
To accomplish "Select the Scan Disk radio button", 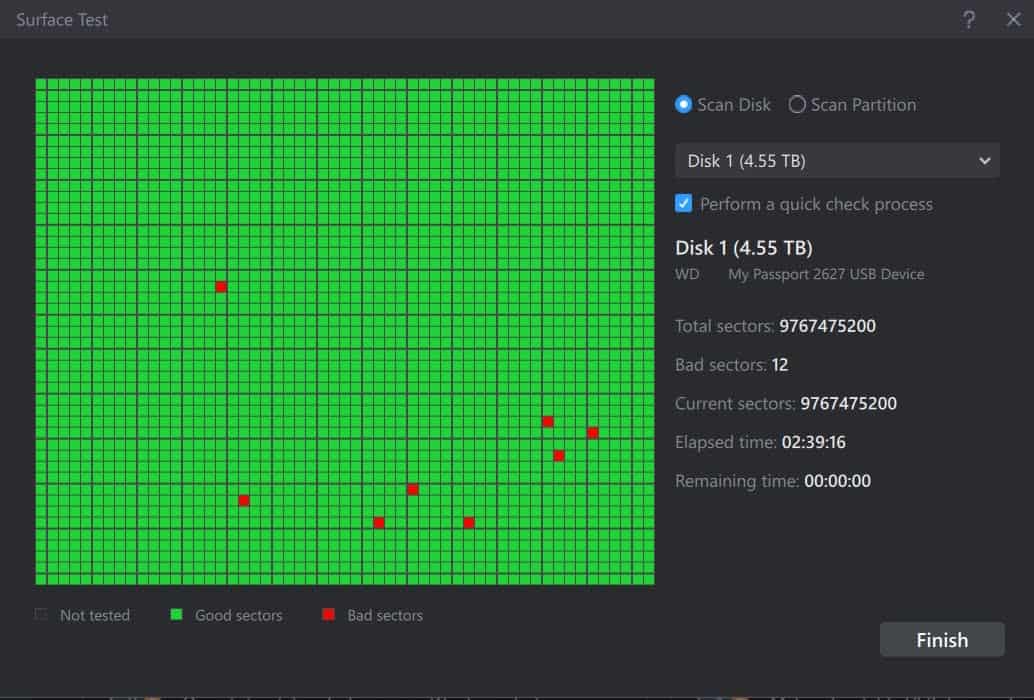I will [x=684, y=105].
